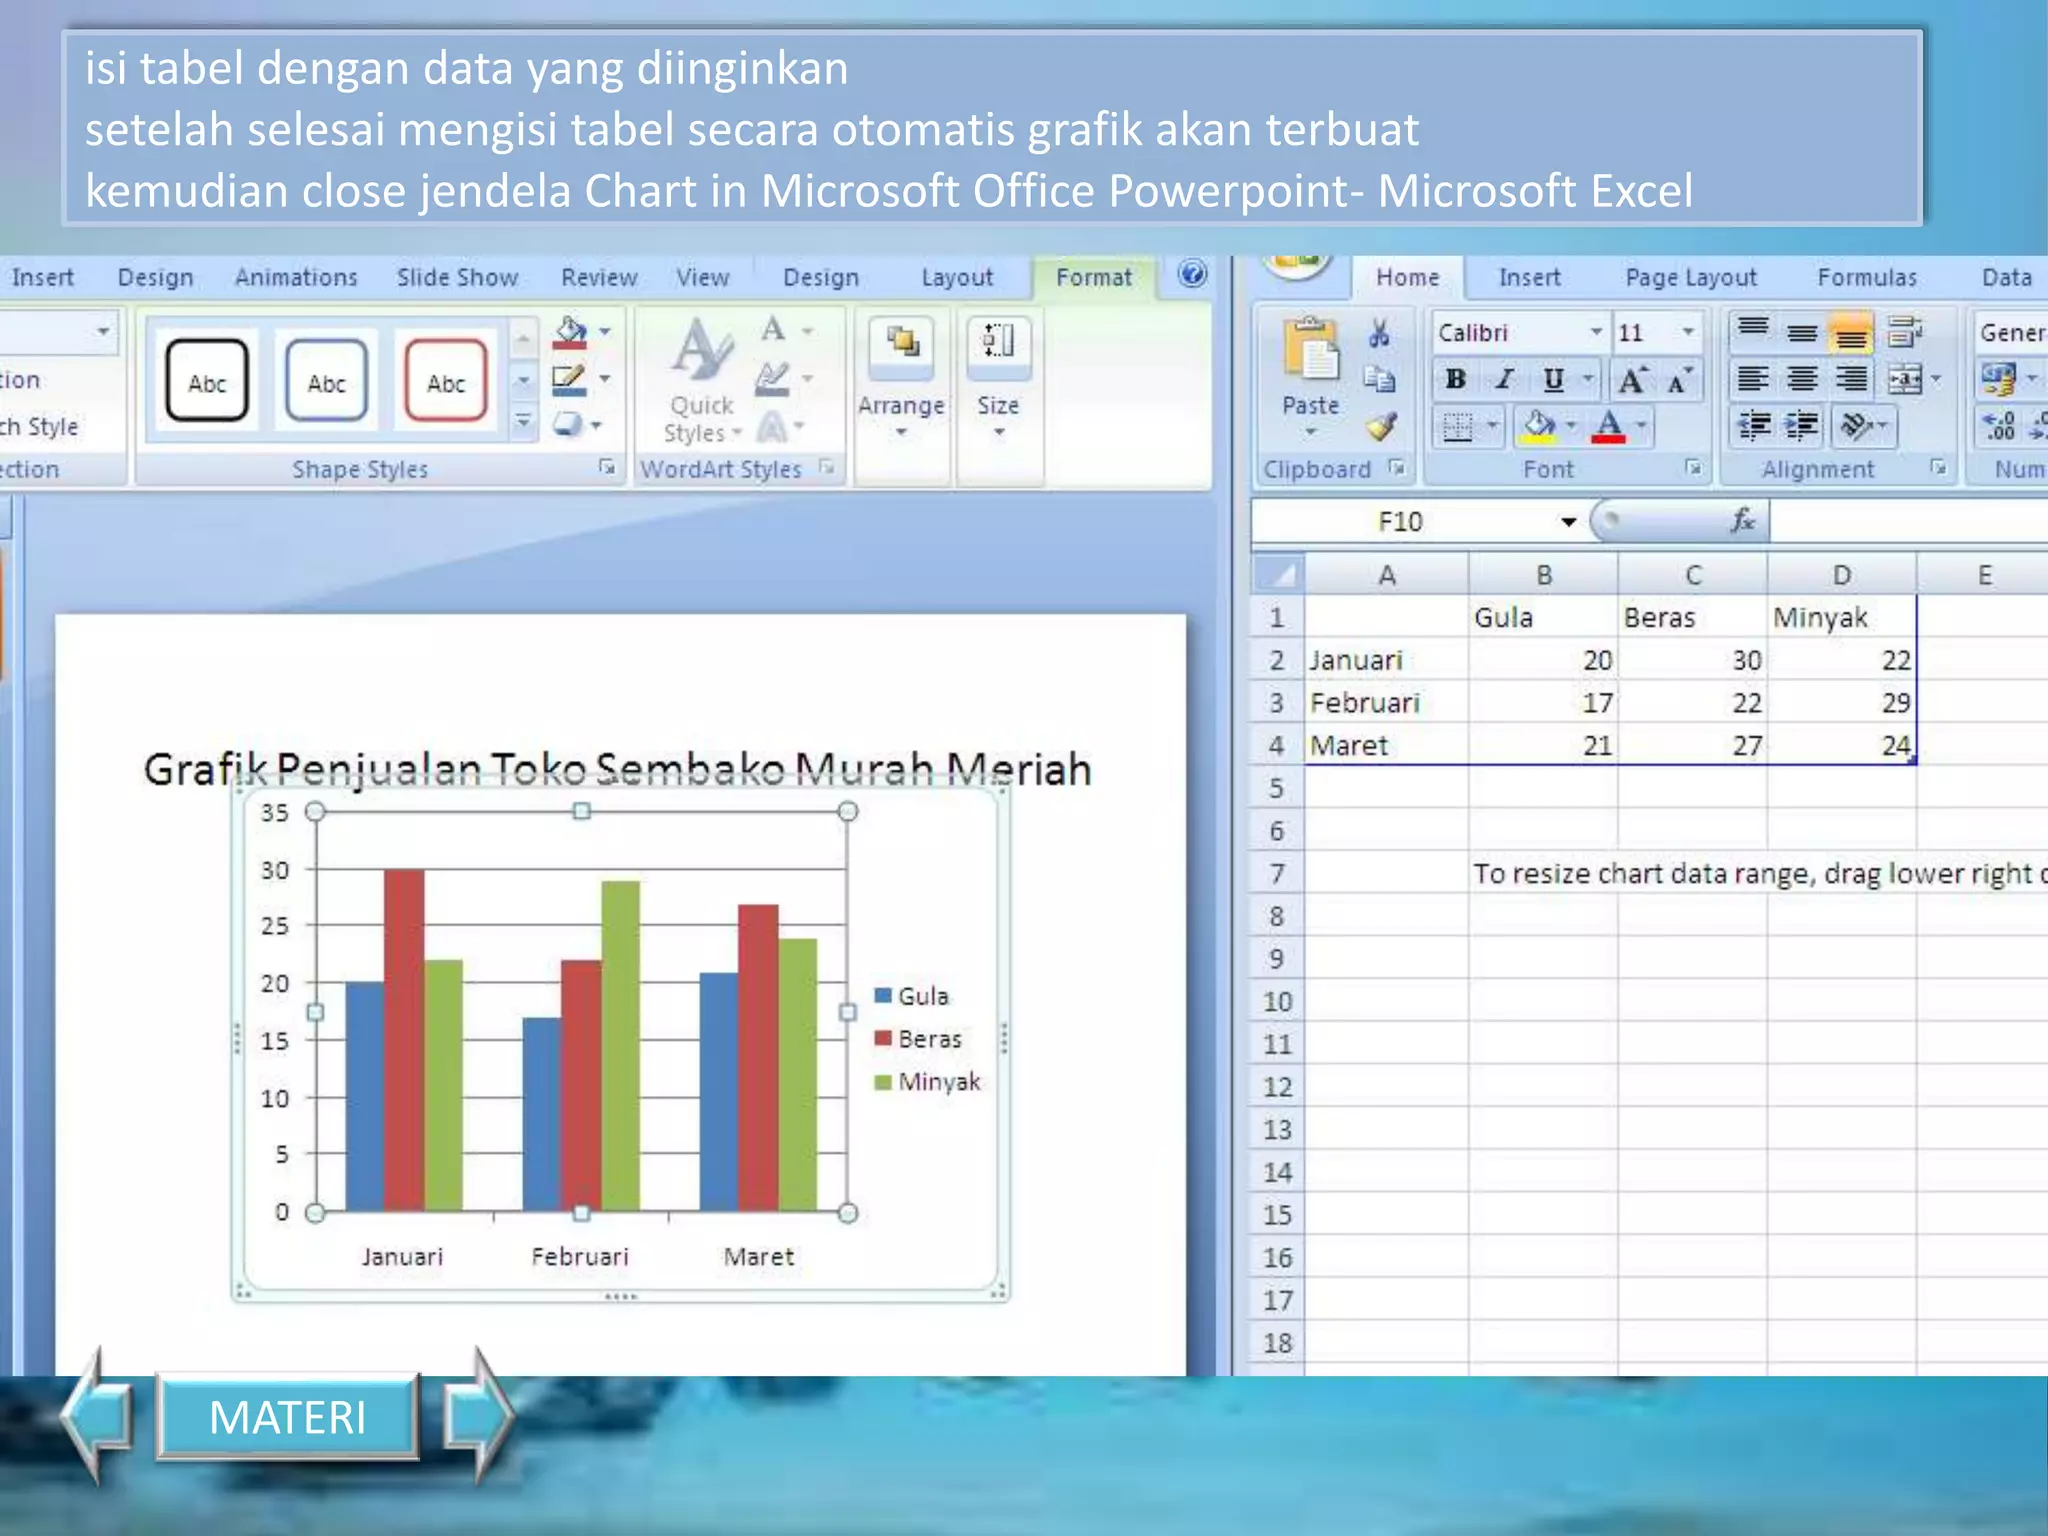Click the Increase Indent icon
Viewport: 2048px width, 1536px height.
click(1803, 427)
